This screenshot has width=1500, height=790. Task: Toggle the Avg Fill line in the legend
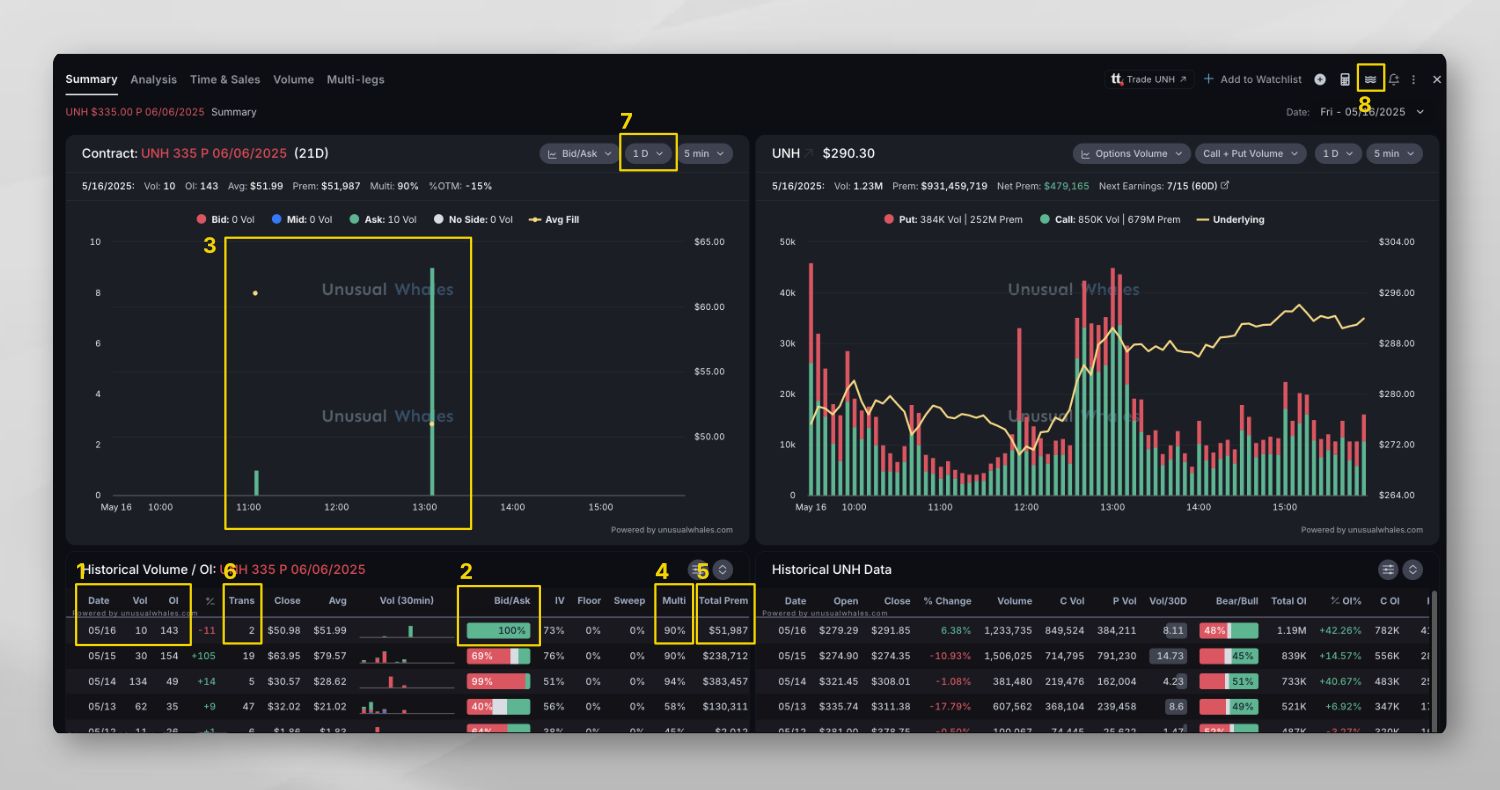tap(554, 219)
